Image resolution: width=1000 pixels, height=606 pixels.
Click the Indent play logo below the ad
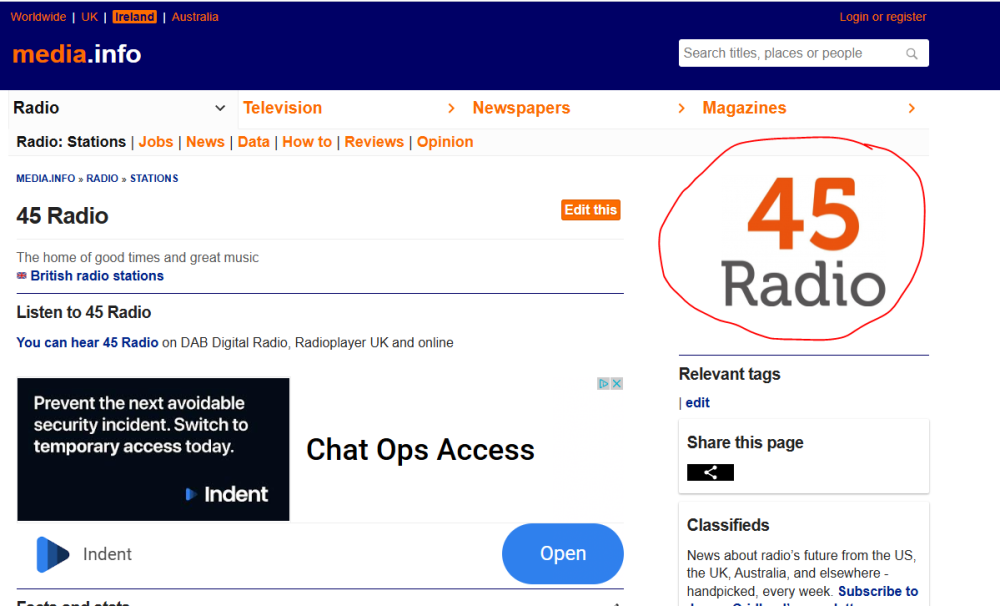point(52,554)
